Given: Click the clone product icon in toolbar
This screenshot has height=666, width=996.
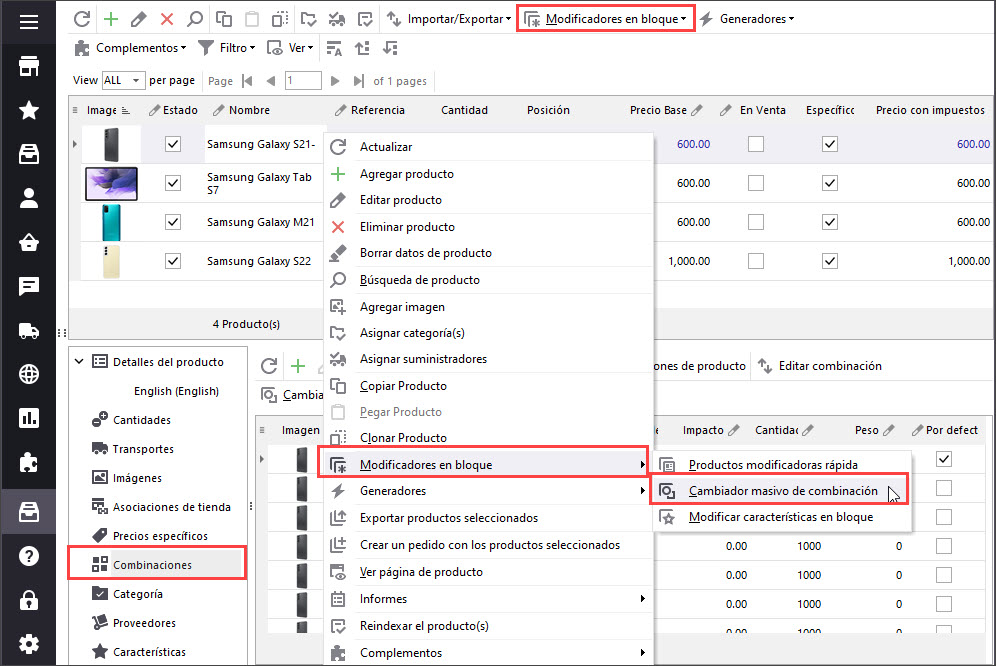Looking at the screenshot, I should [279, 19].
